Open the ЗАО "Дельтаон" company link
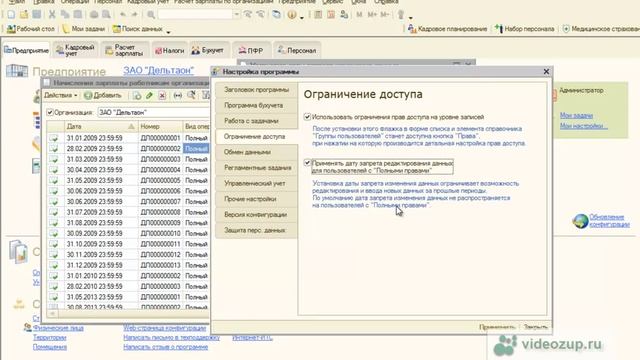Viewport: 640px width, 360px height. 158,70
